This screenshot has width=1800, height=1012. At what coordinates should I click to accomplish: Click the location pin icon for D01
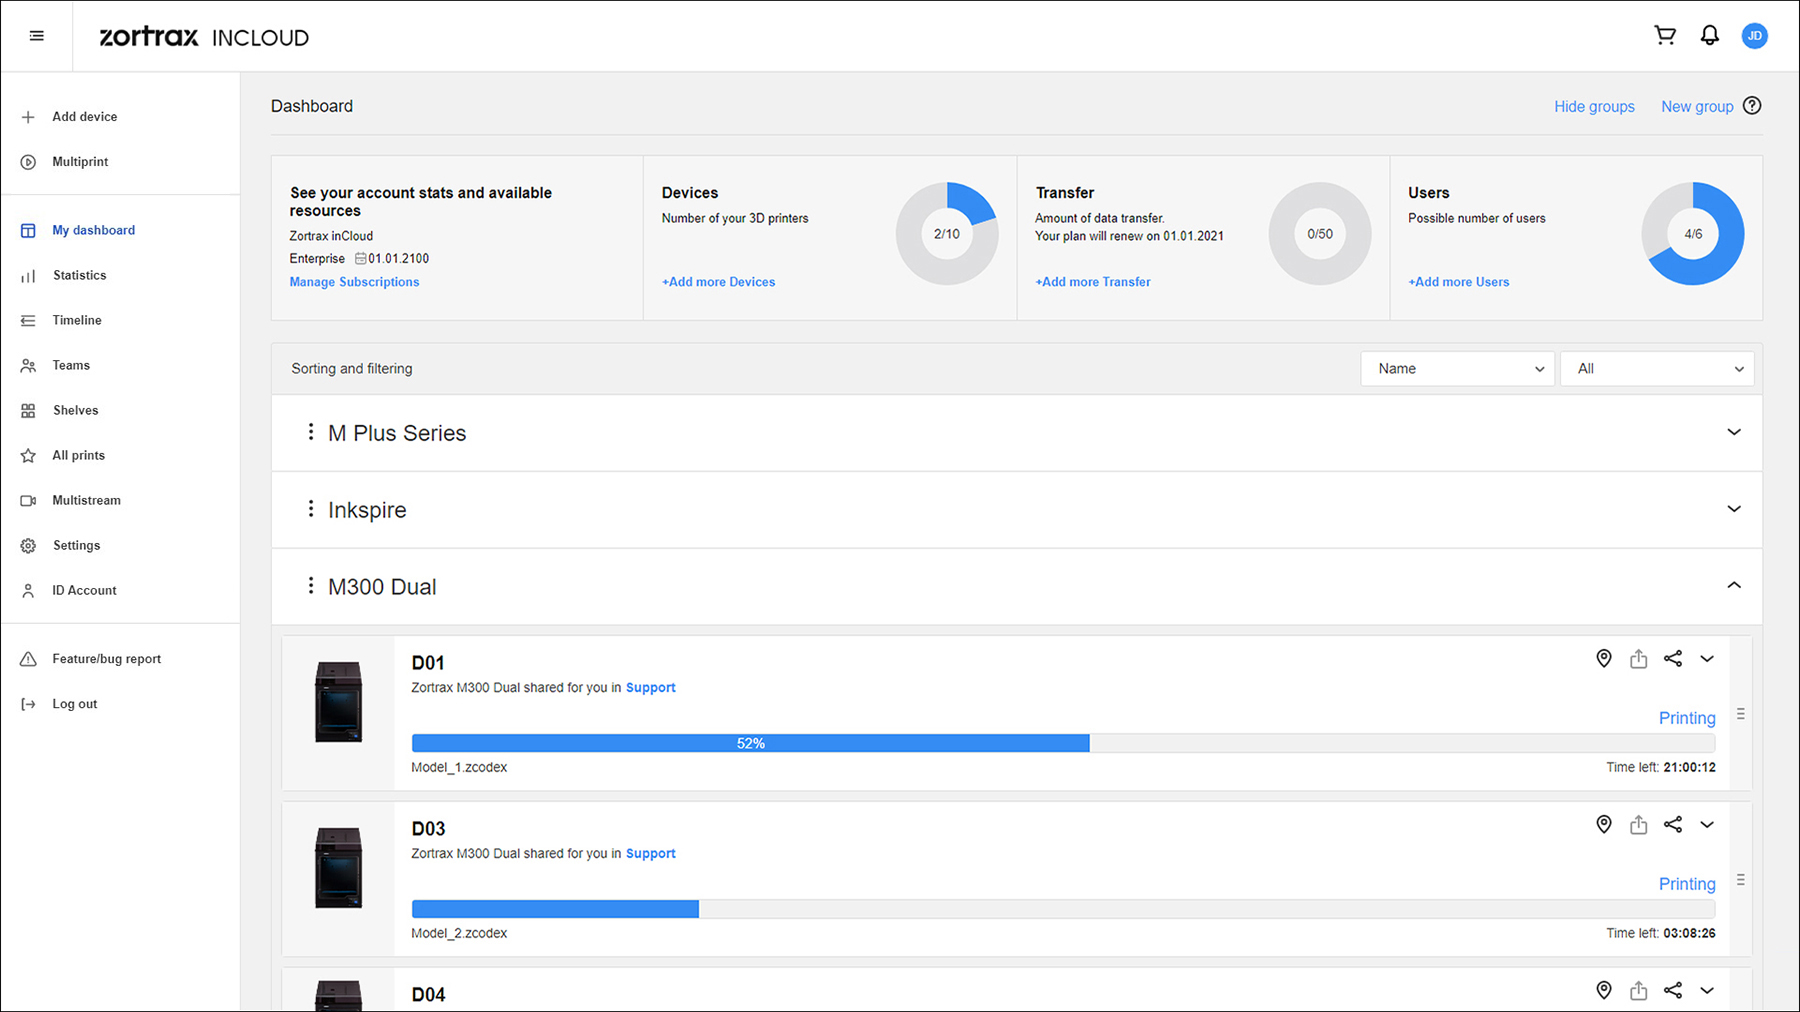click(x=1604, y=658)
